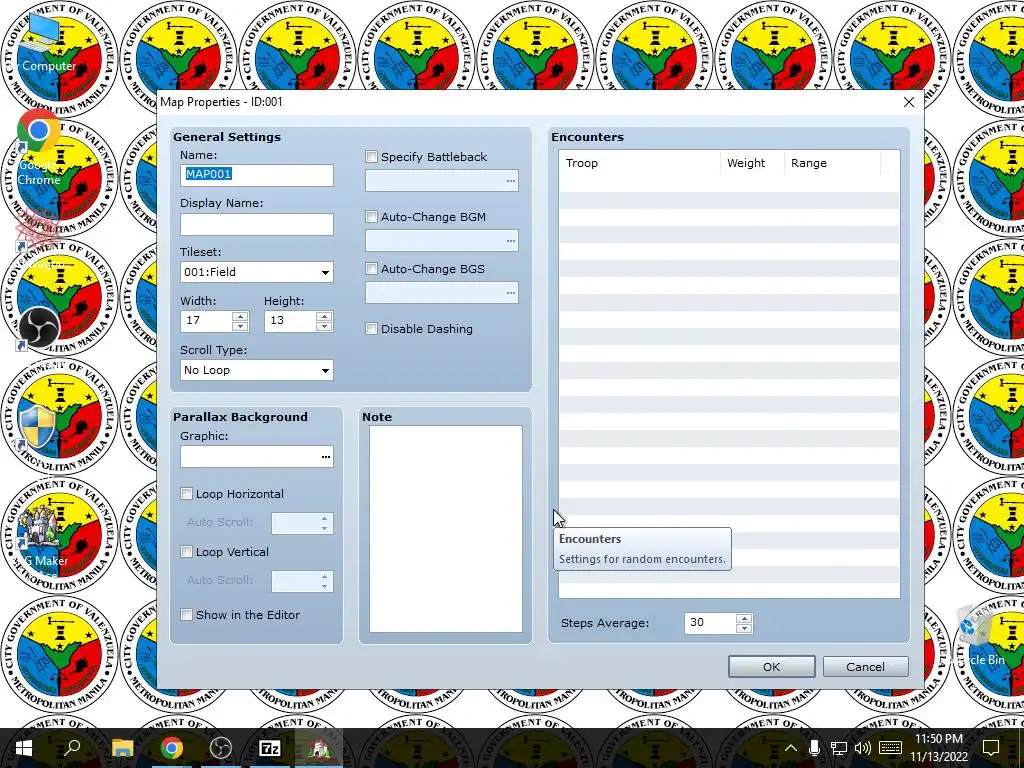1024x768 pixels.
Task: Click the Width value field
Action: 207,321
